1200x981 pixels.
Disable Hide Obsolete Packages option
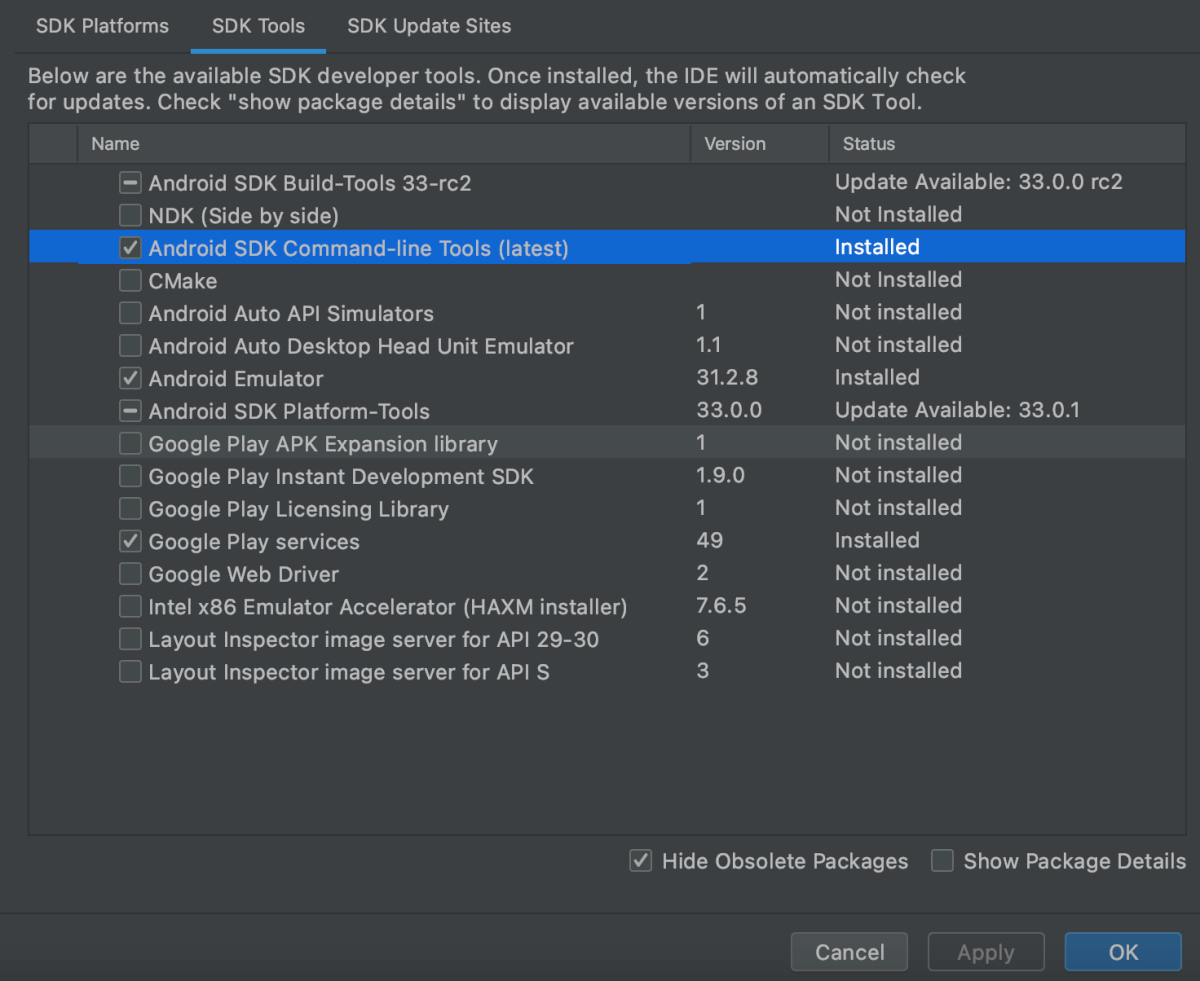coord(641,861)
